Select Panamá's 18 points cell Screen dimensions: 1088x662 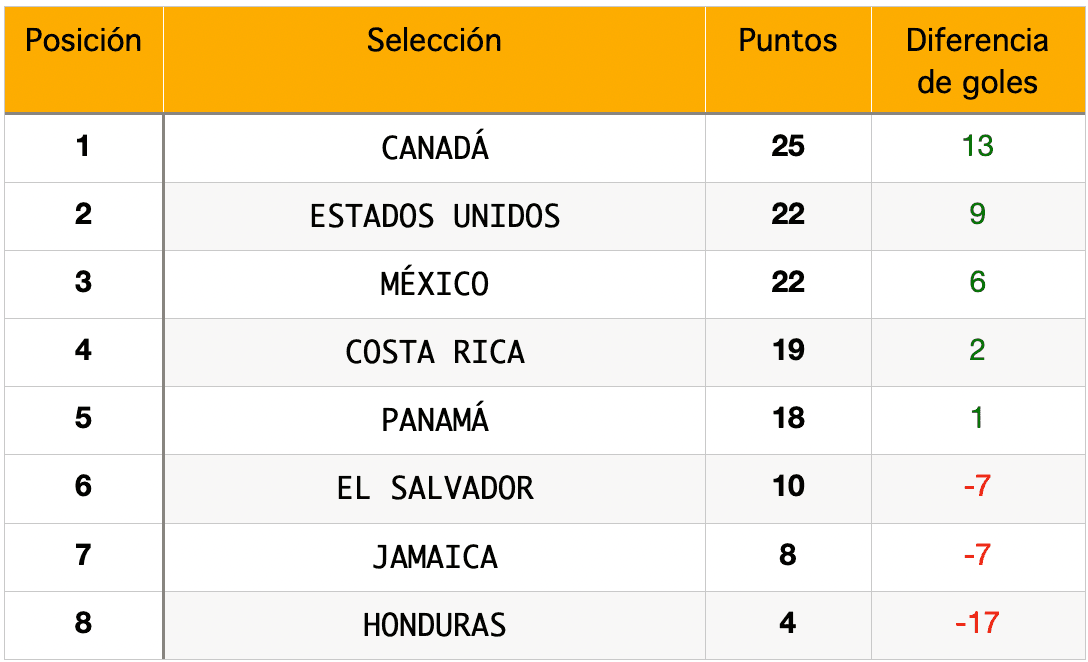click(x=788, y=419)
